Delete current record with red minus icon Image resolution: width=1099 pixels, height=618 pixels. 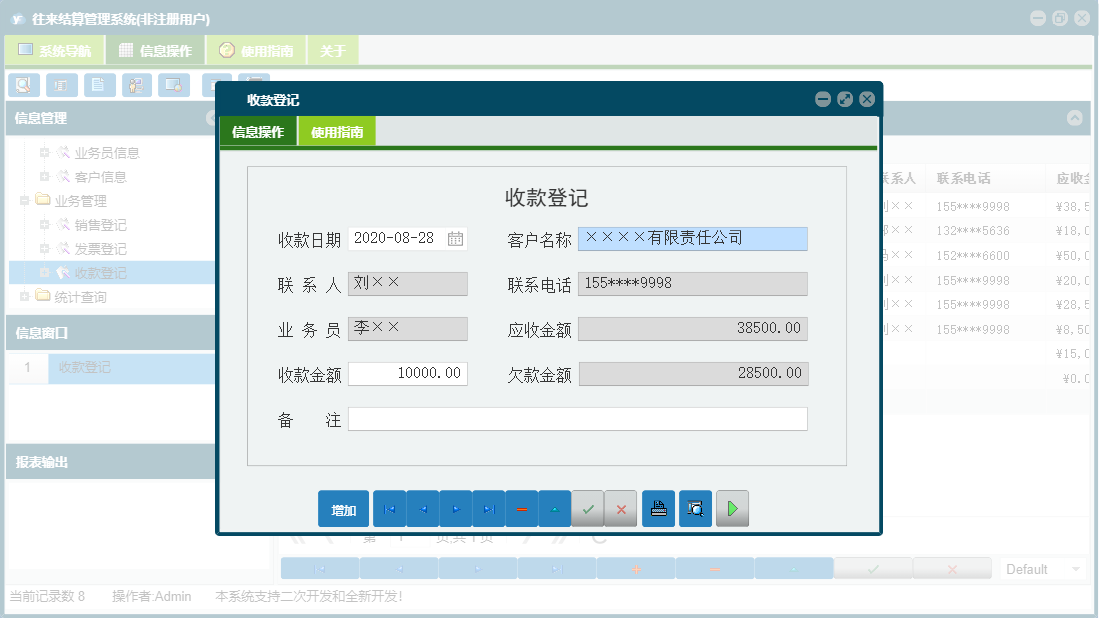521,508
